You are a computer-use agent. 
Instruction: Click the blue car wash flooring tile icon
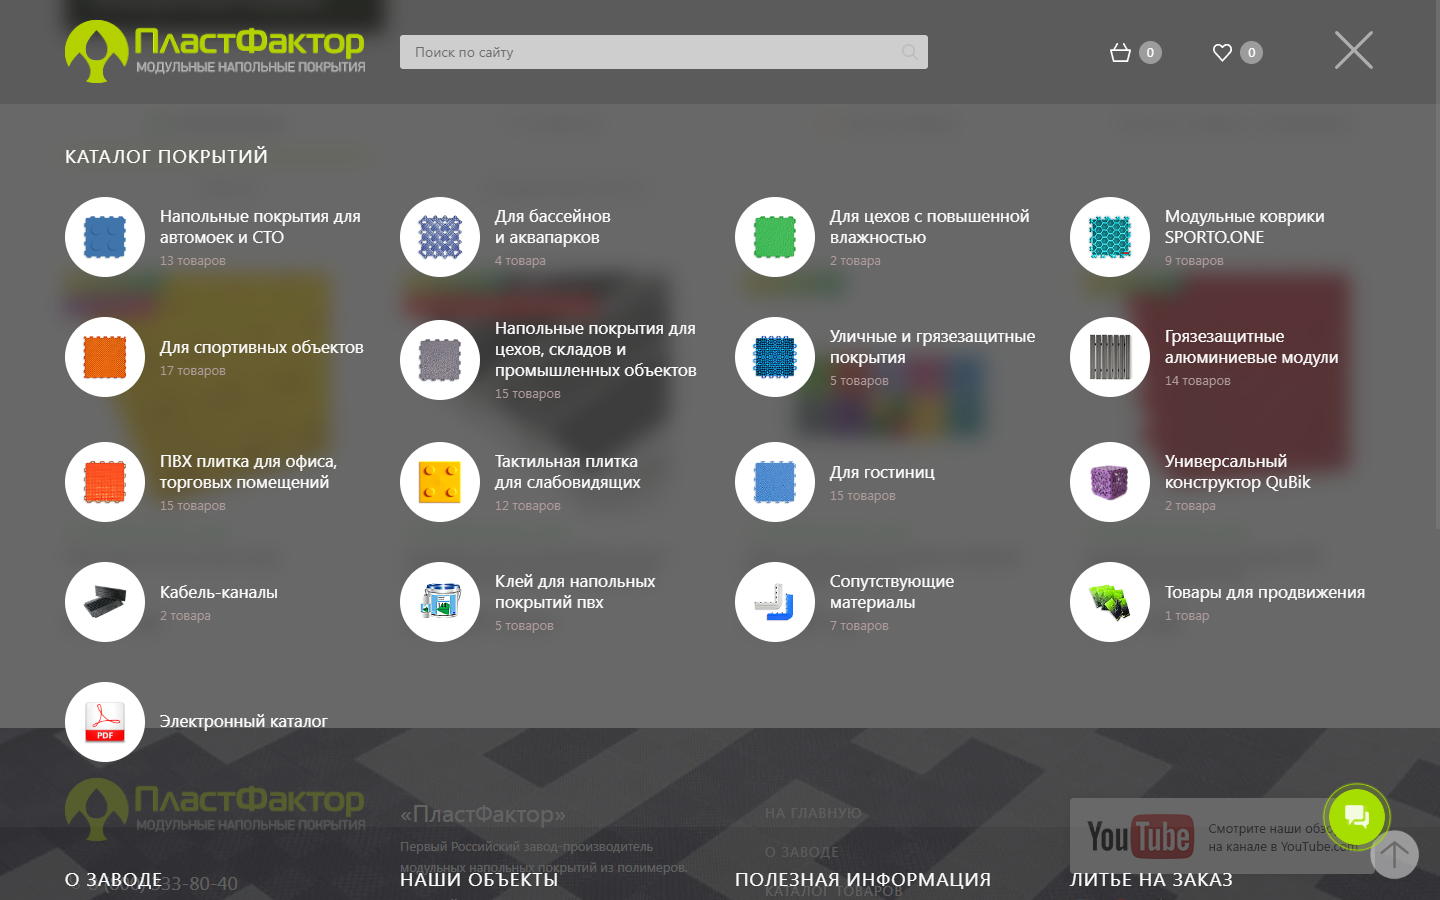[x=105, y=237]
